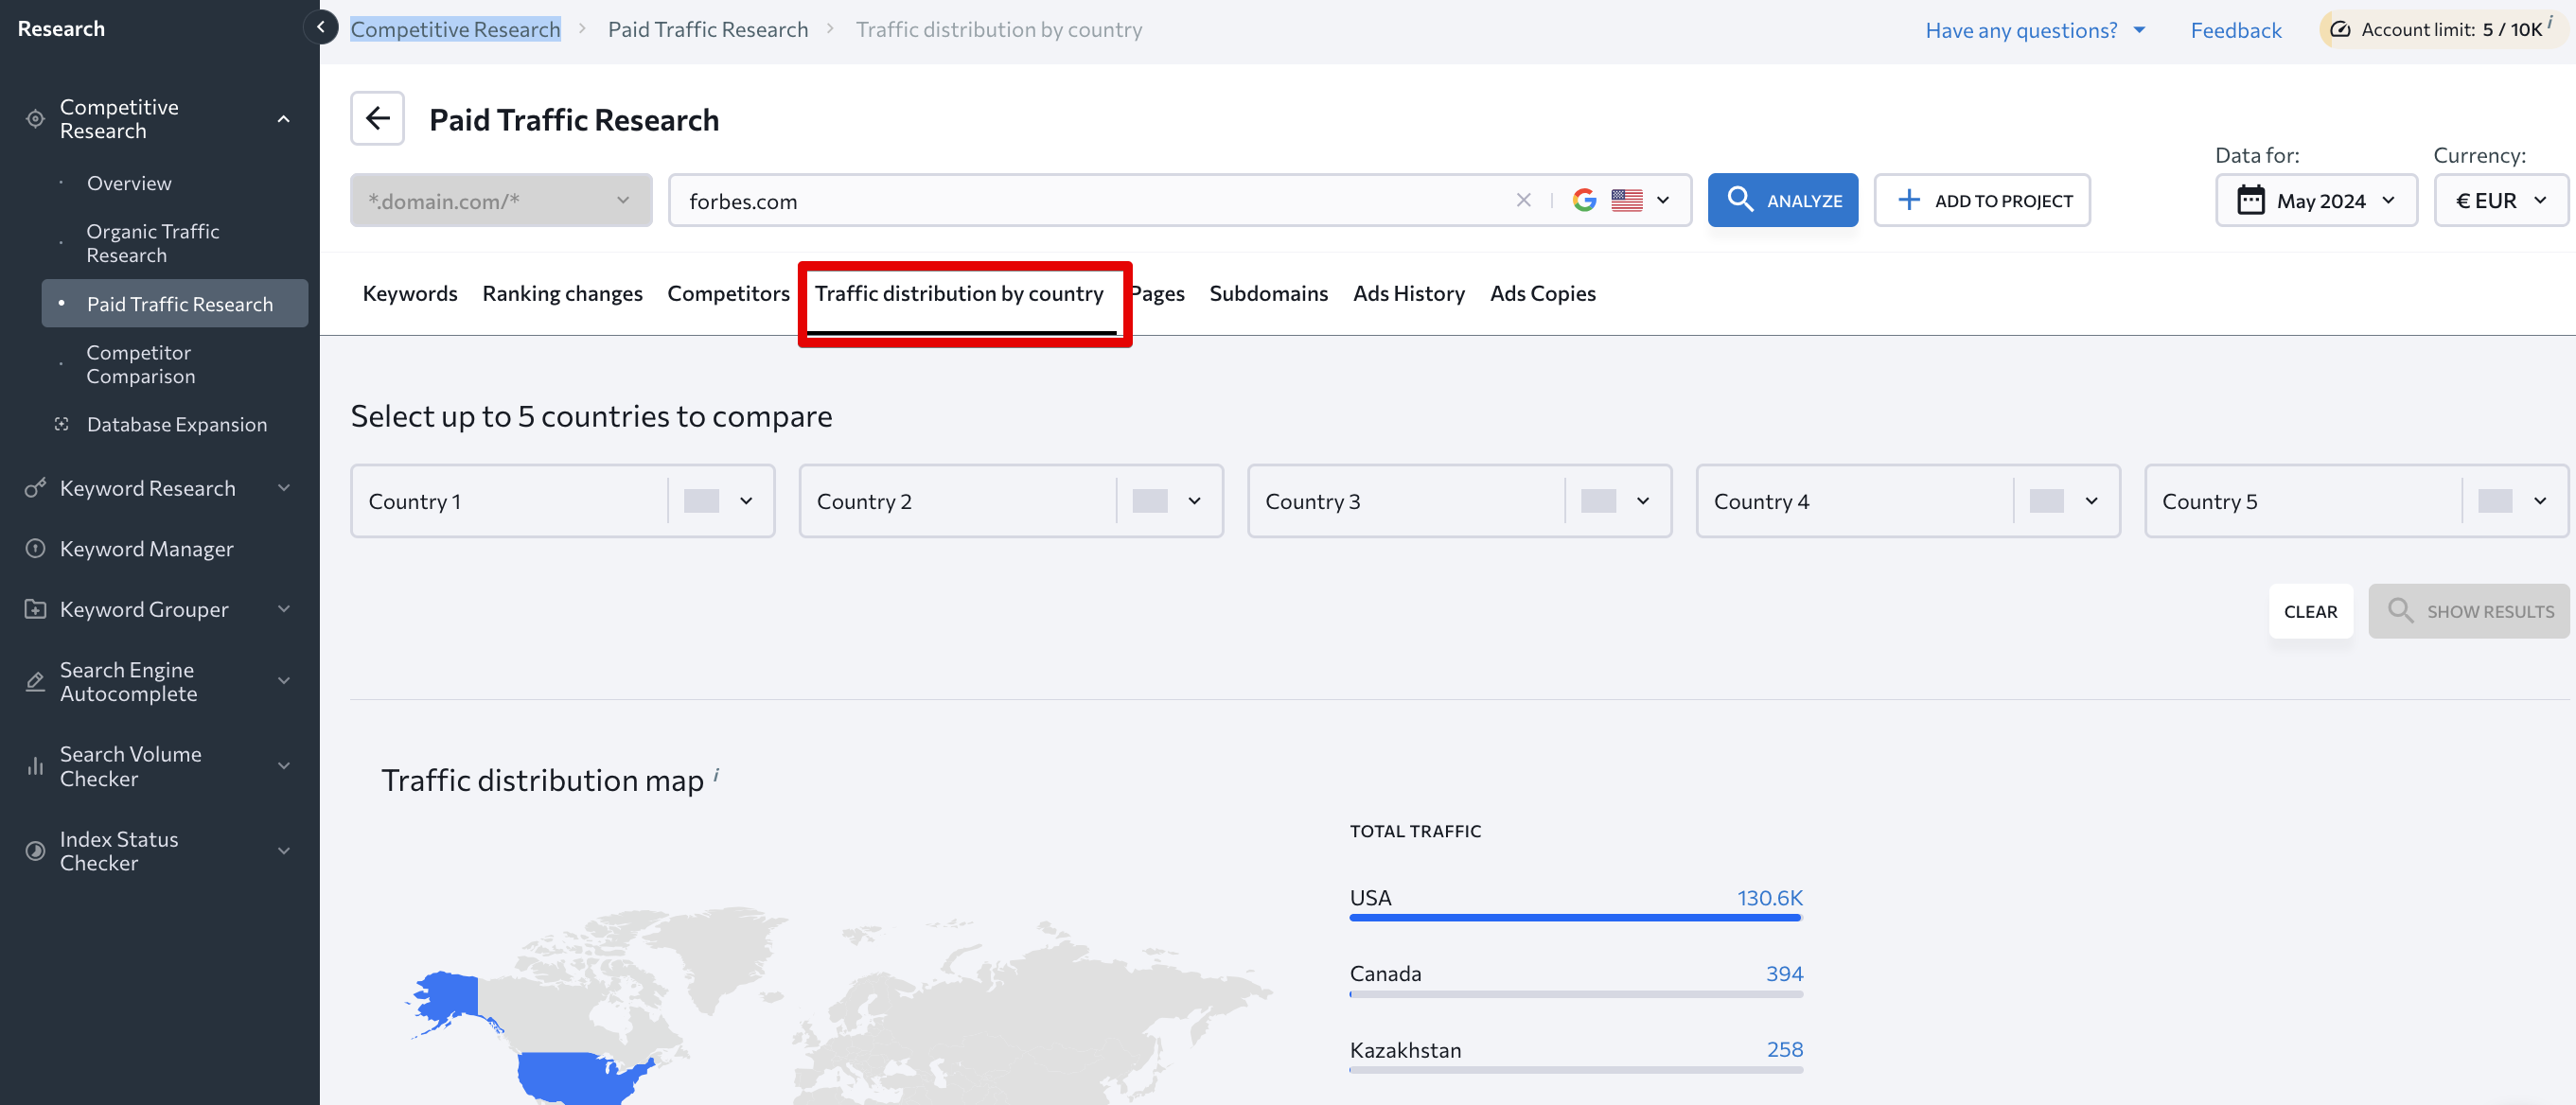
Task: Click Competitive Research in the breadcrumb
Action: (x=455, y=29)
